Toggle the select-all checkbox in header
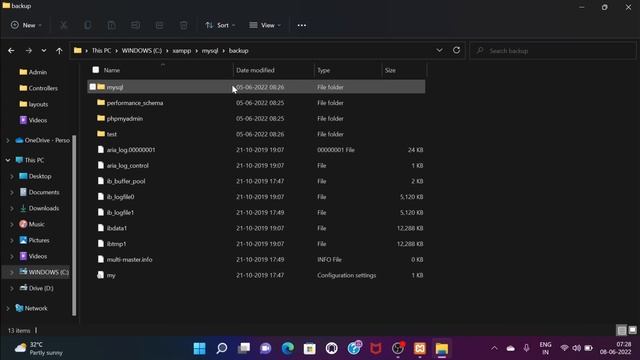 (x=96, y=70)
